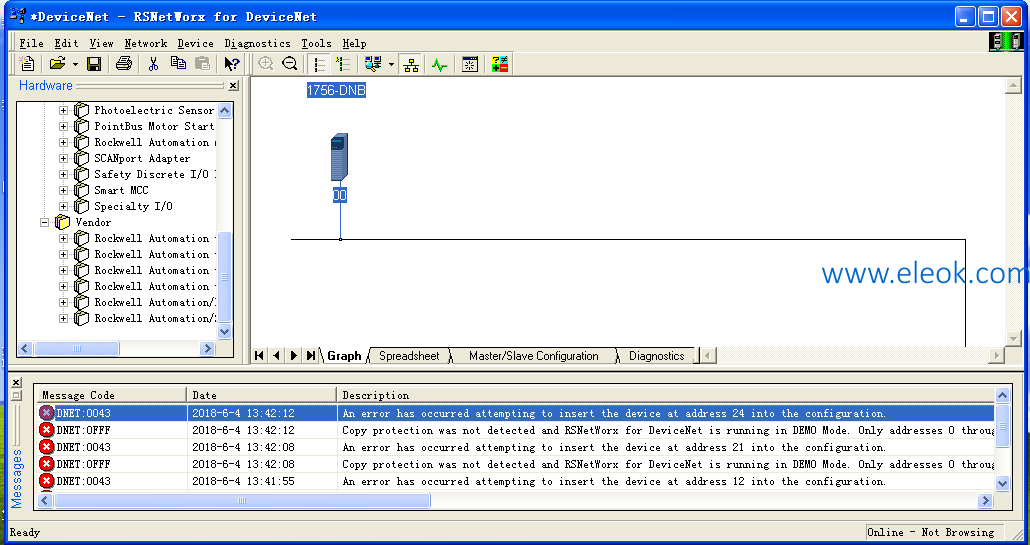This screenshot has width=1030, height=545.
Task: Close the Hardware panel
Action: [233, 85]
